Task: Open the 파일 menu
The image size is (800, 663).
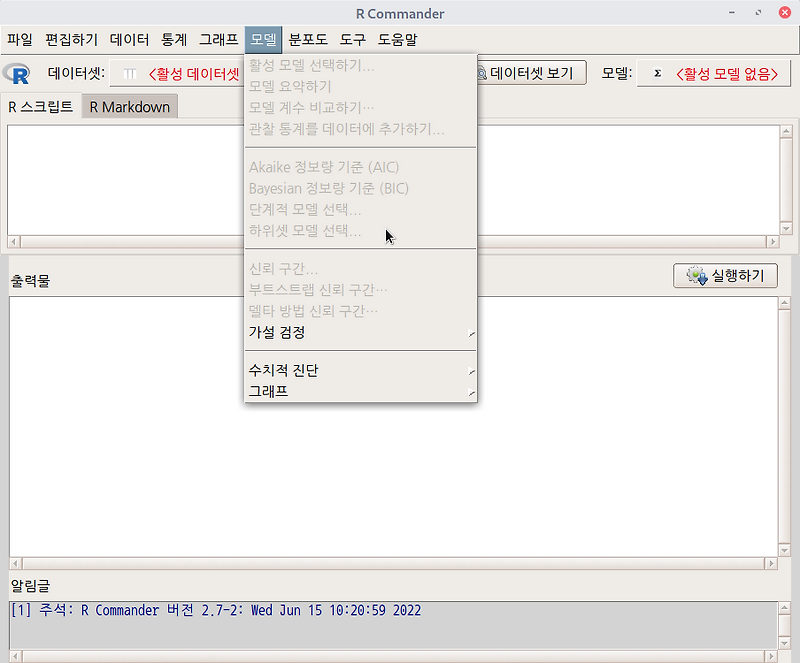Action: tap(20, 39)
